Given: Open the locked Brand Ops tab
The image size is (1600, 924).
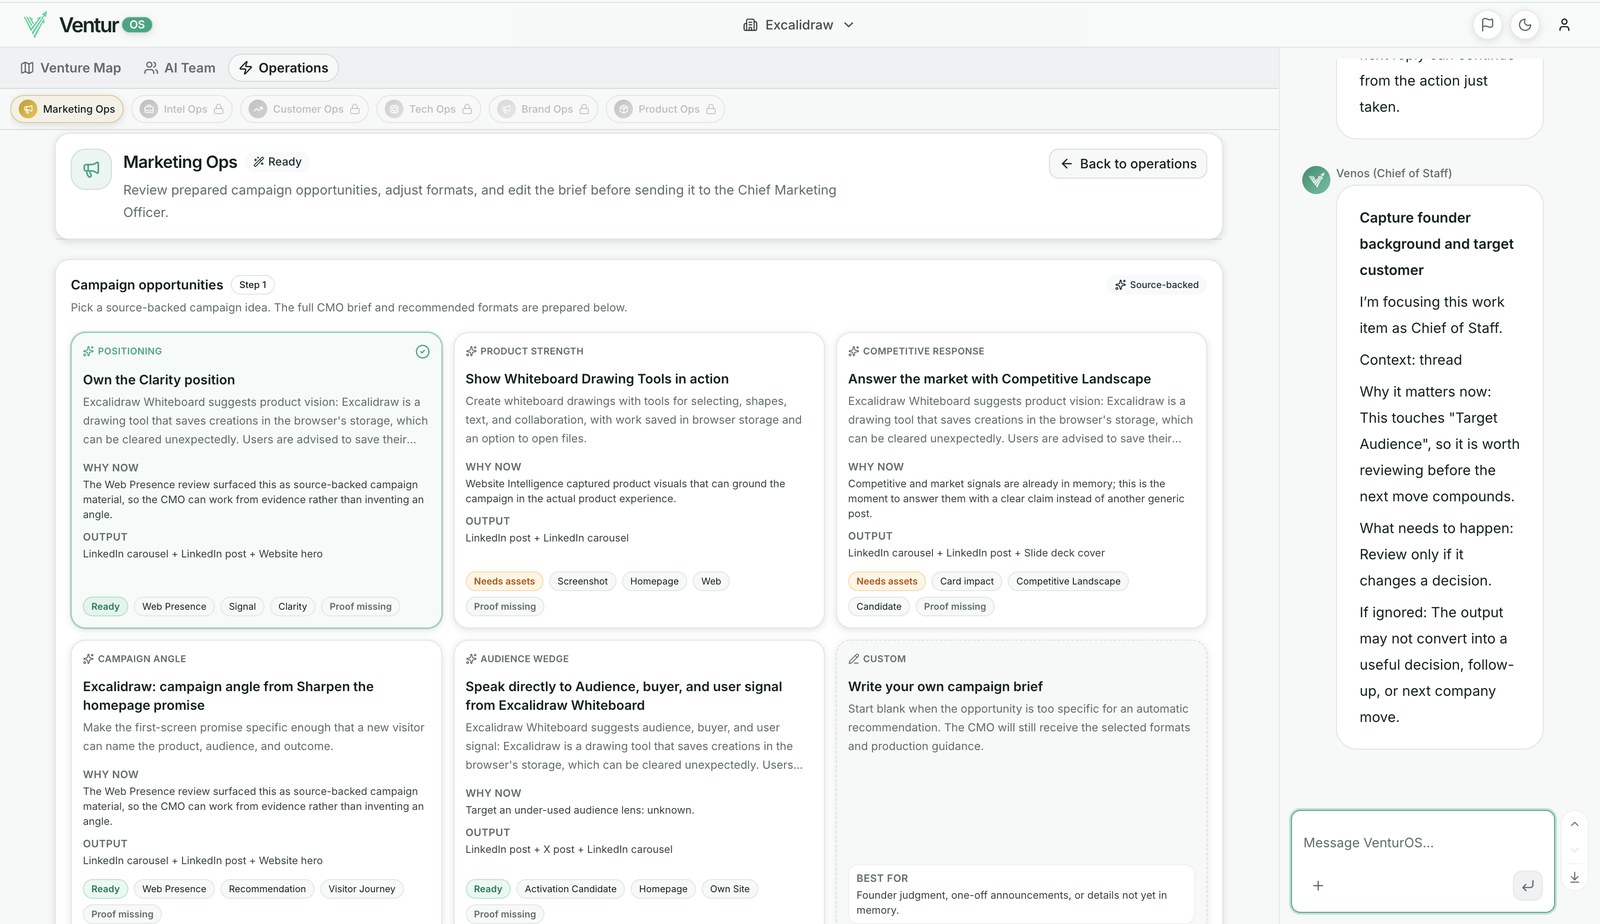Looking at the screenshot, I should point(544,109).
